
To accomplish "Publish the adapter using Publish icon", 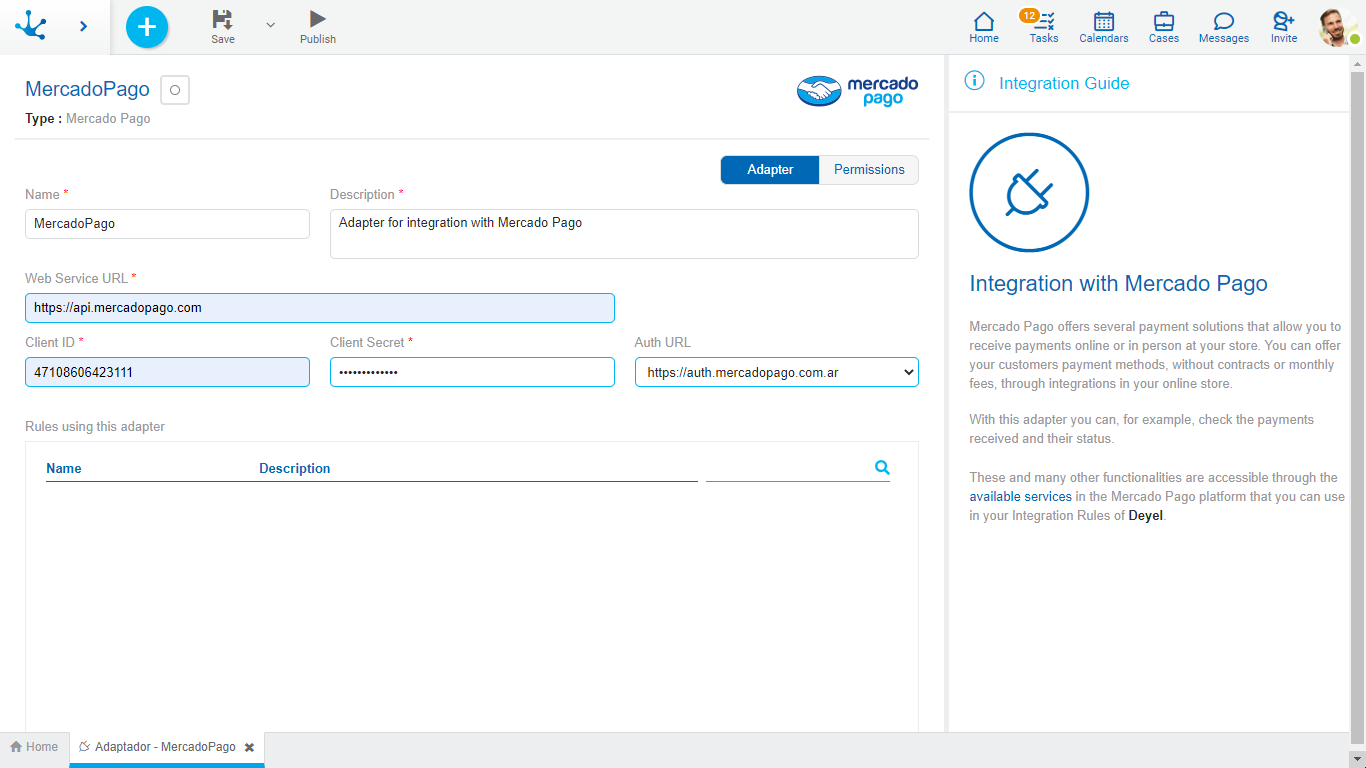I will pyautogui.click(x=317, y=20).
